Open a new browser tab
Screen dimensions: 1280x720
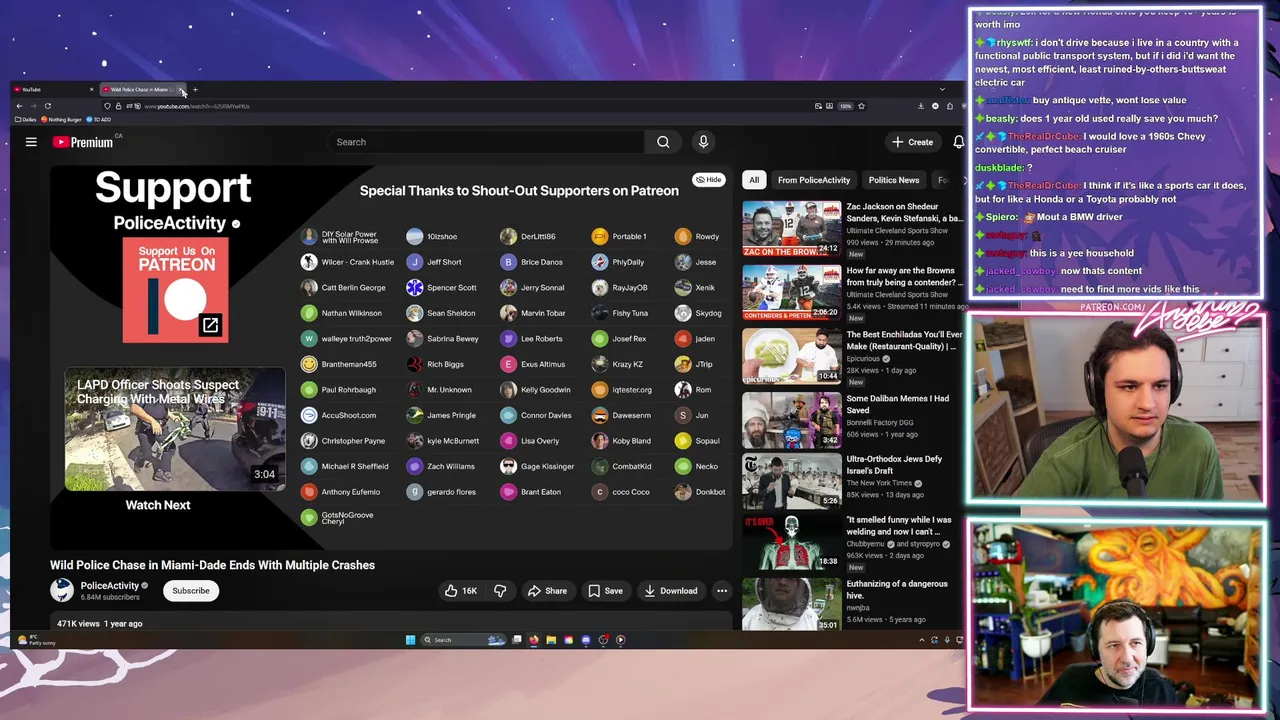(195, 90)
